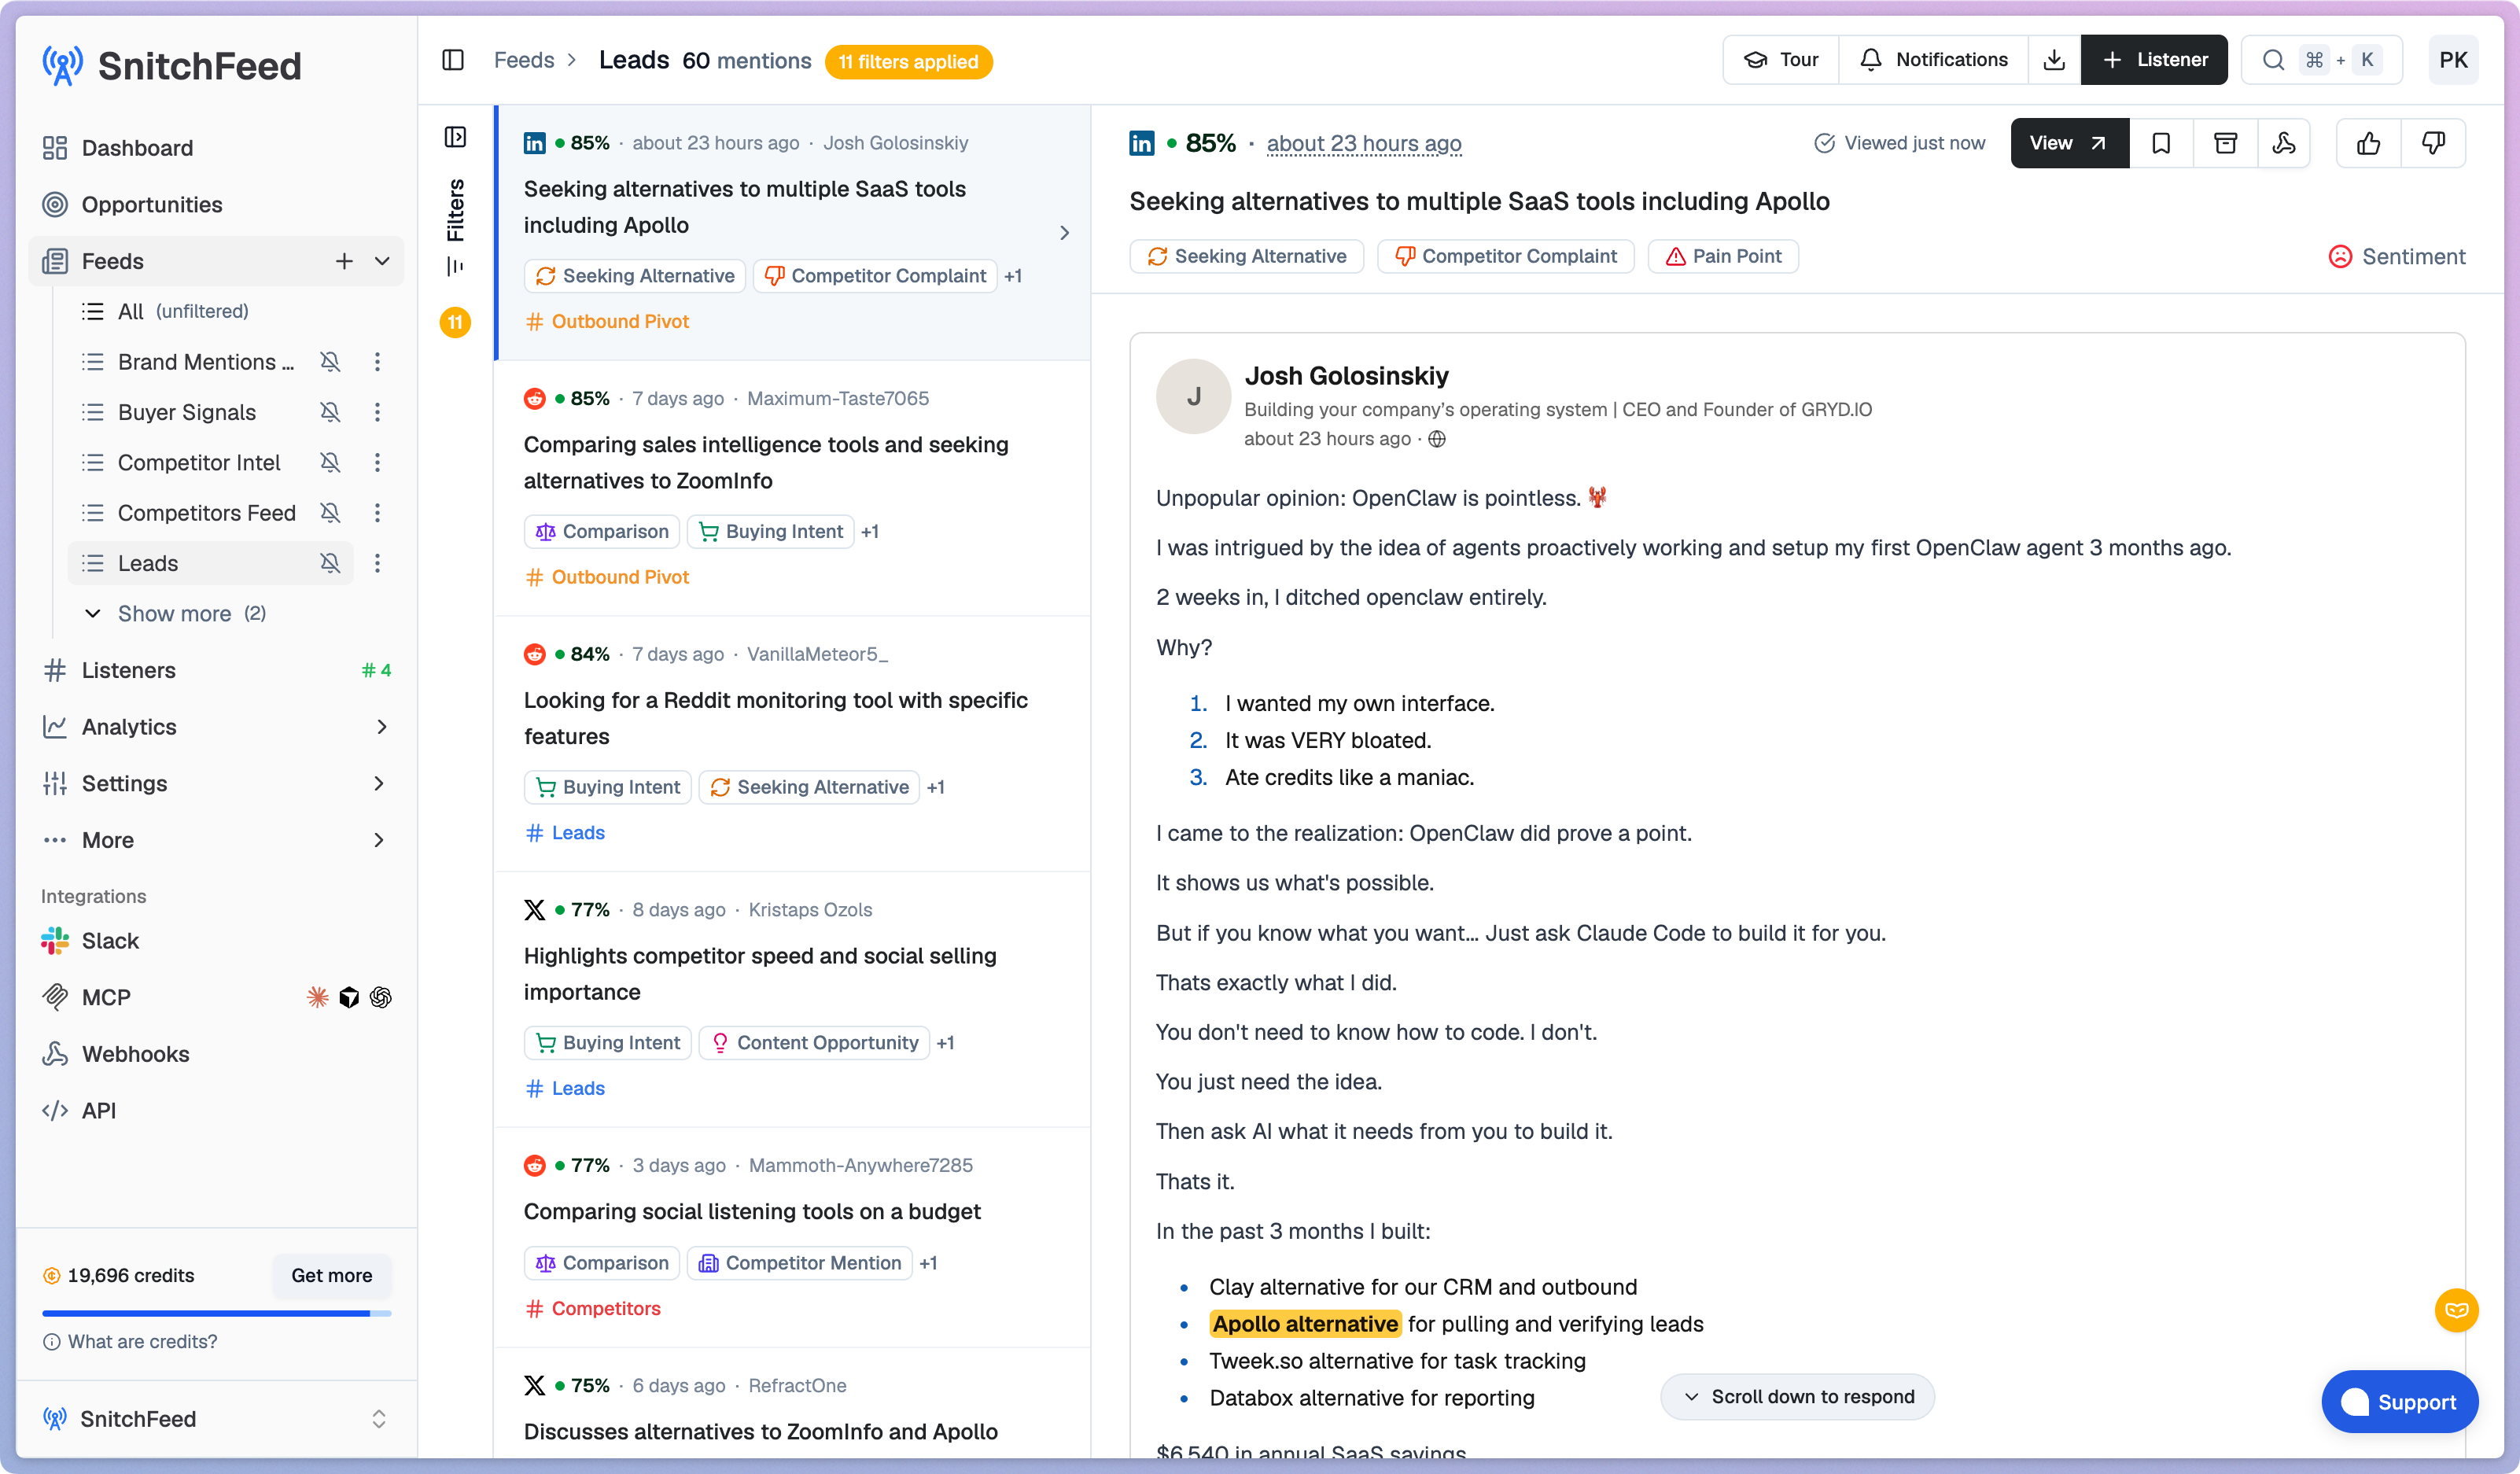Viewport: 2520px width, 1474px height.
Task: Click Get more credits
Action: [x=331, y=1275]
